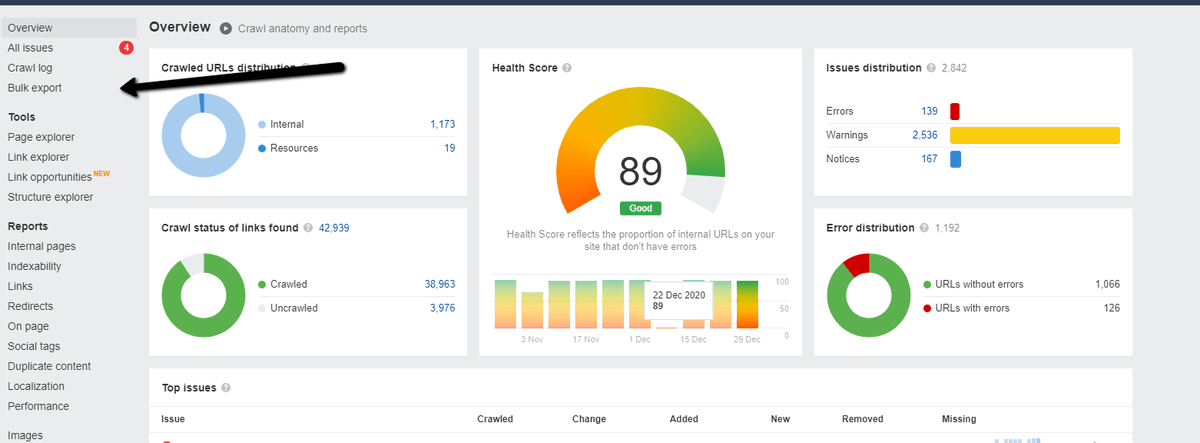Click the yellow Warnings bar in Issues distribution
The image size is (1200, 443).
[1035, 135]
